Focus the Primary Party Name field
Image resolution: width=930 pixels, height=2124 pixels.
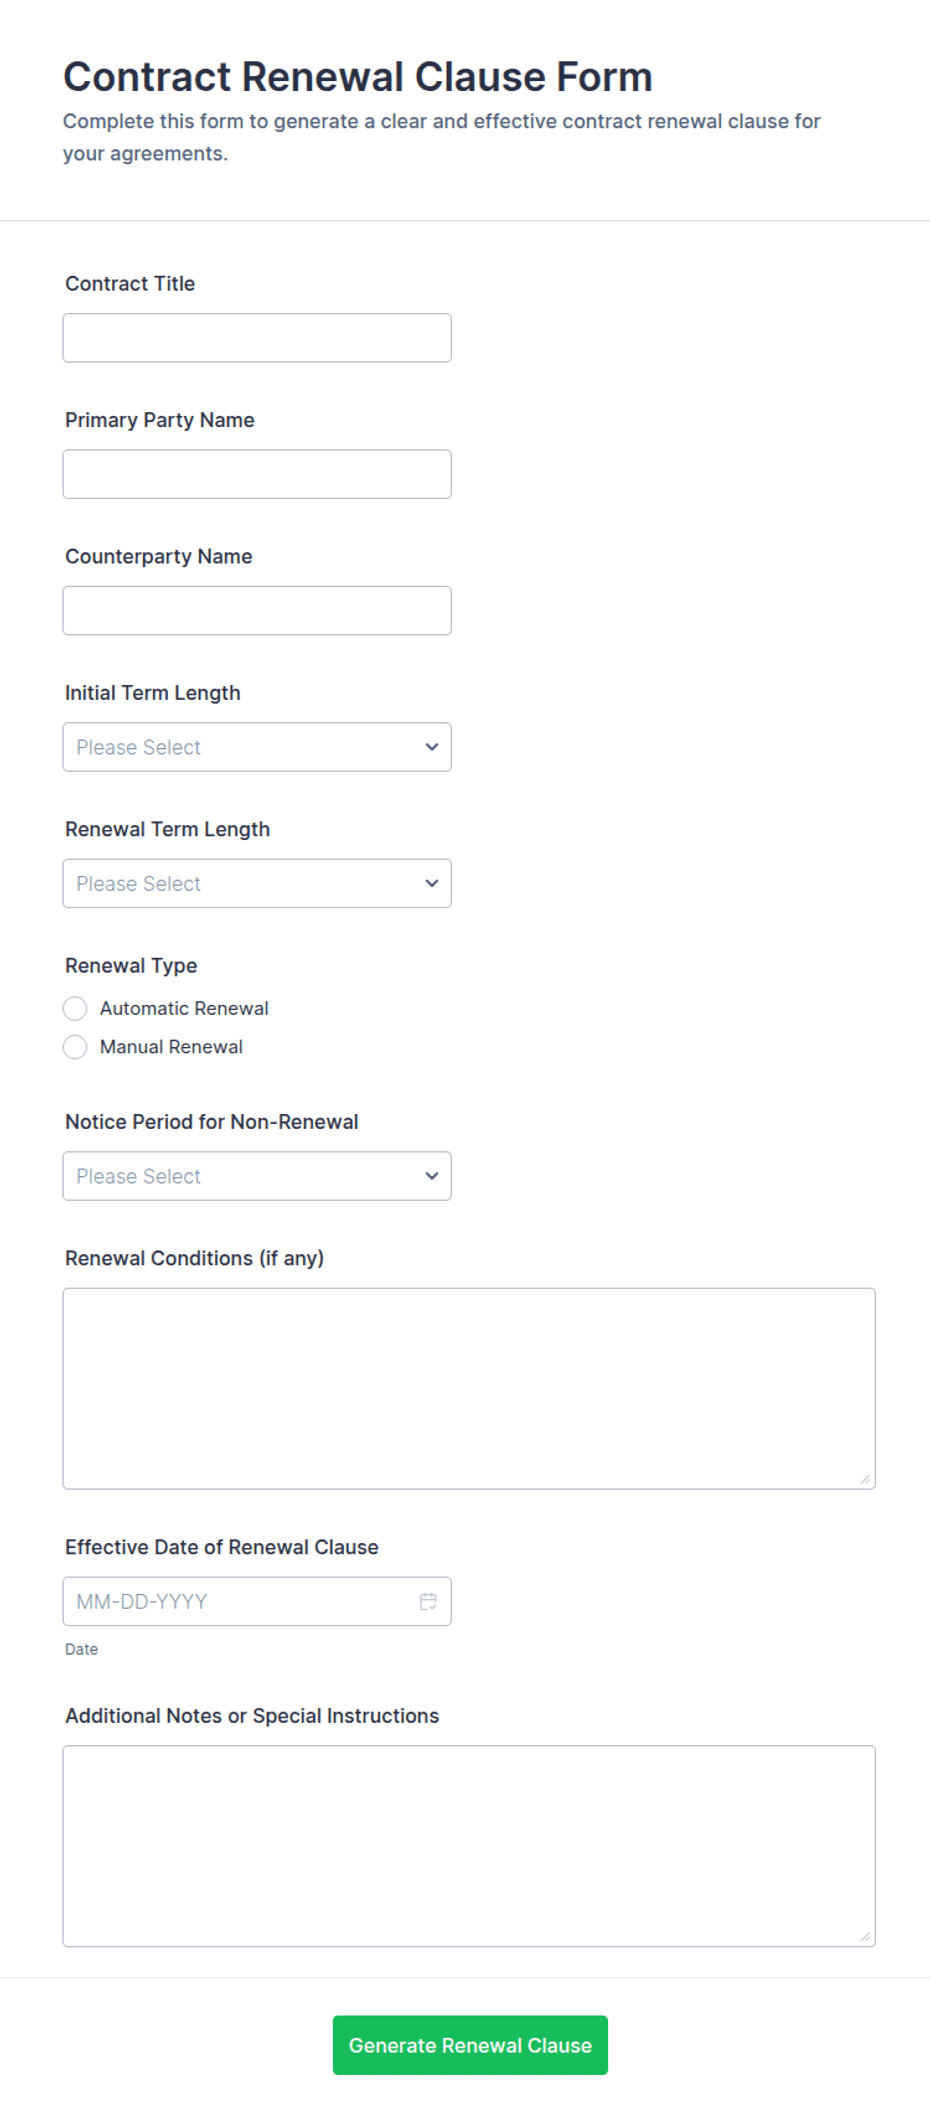(257, 474)
